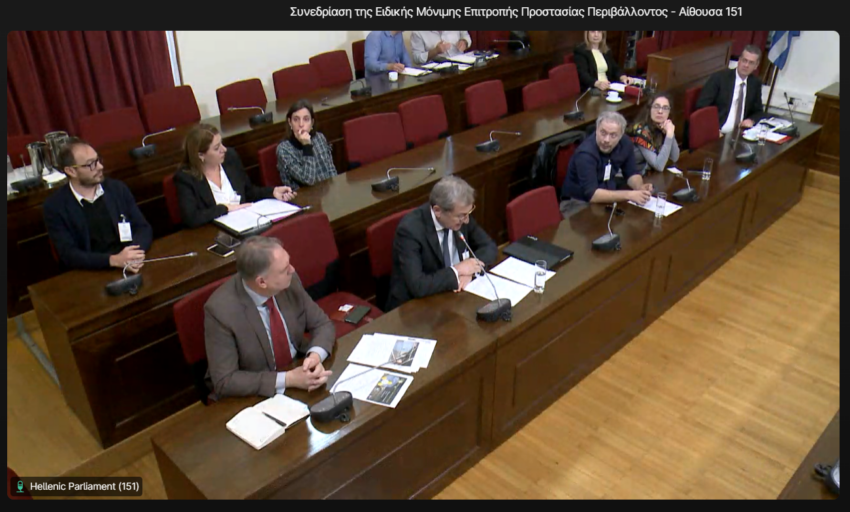Click the open notebook with pen
The width and height of the screenshot is (850, 512).
(266, 419)
